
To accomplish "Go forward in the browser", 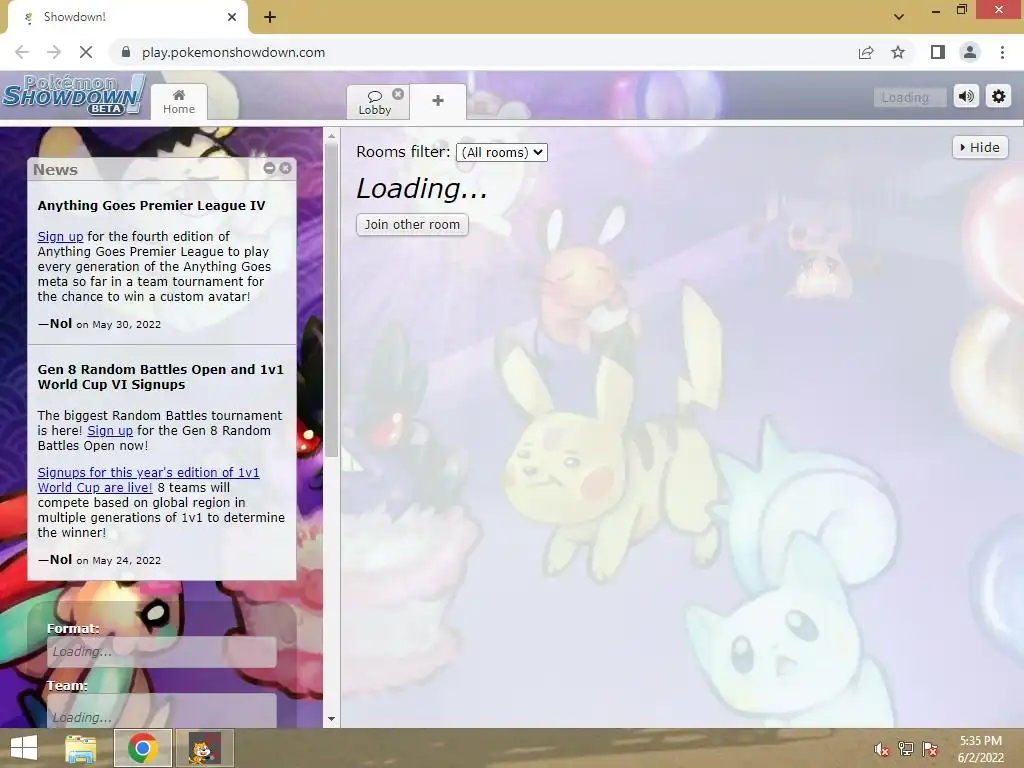I will pos(54,52).
